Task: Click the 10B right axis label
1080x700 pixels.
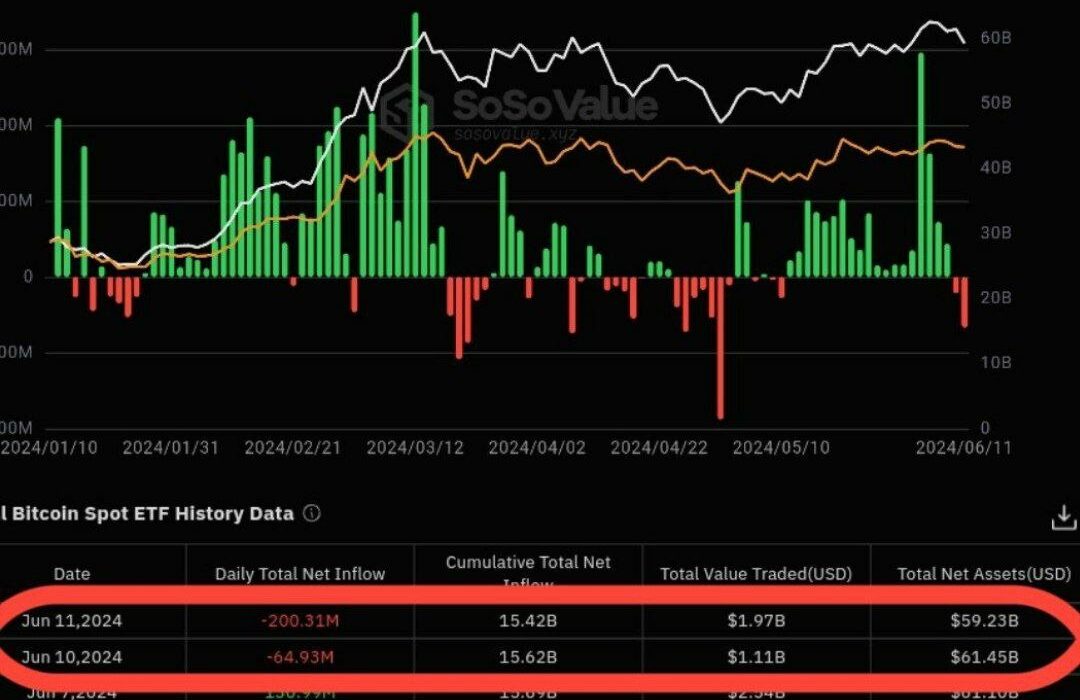Action: tap(995, 362)
